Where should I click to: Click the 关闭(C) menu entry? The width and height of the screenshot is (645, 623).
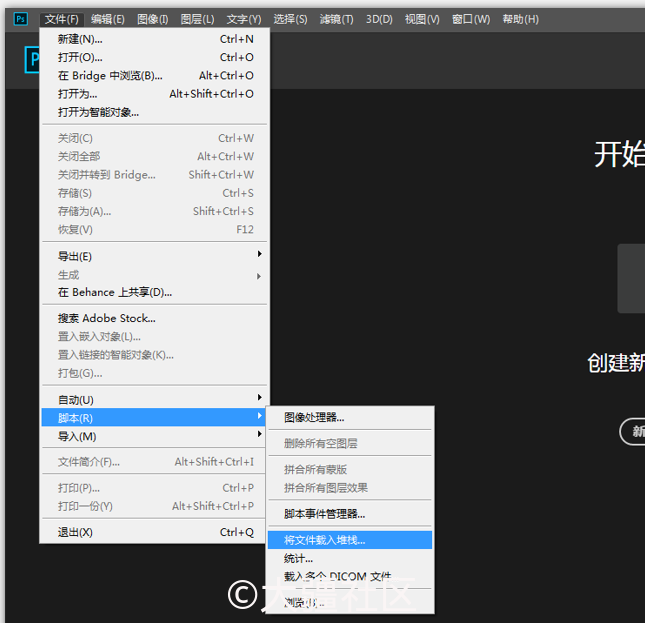click(155, 138)
